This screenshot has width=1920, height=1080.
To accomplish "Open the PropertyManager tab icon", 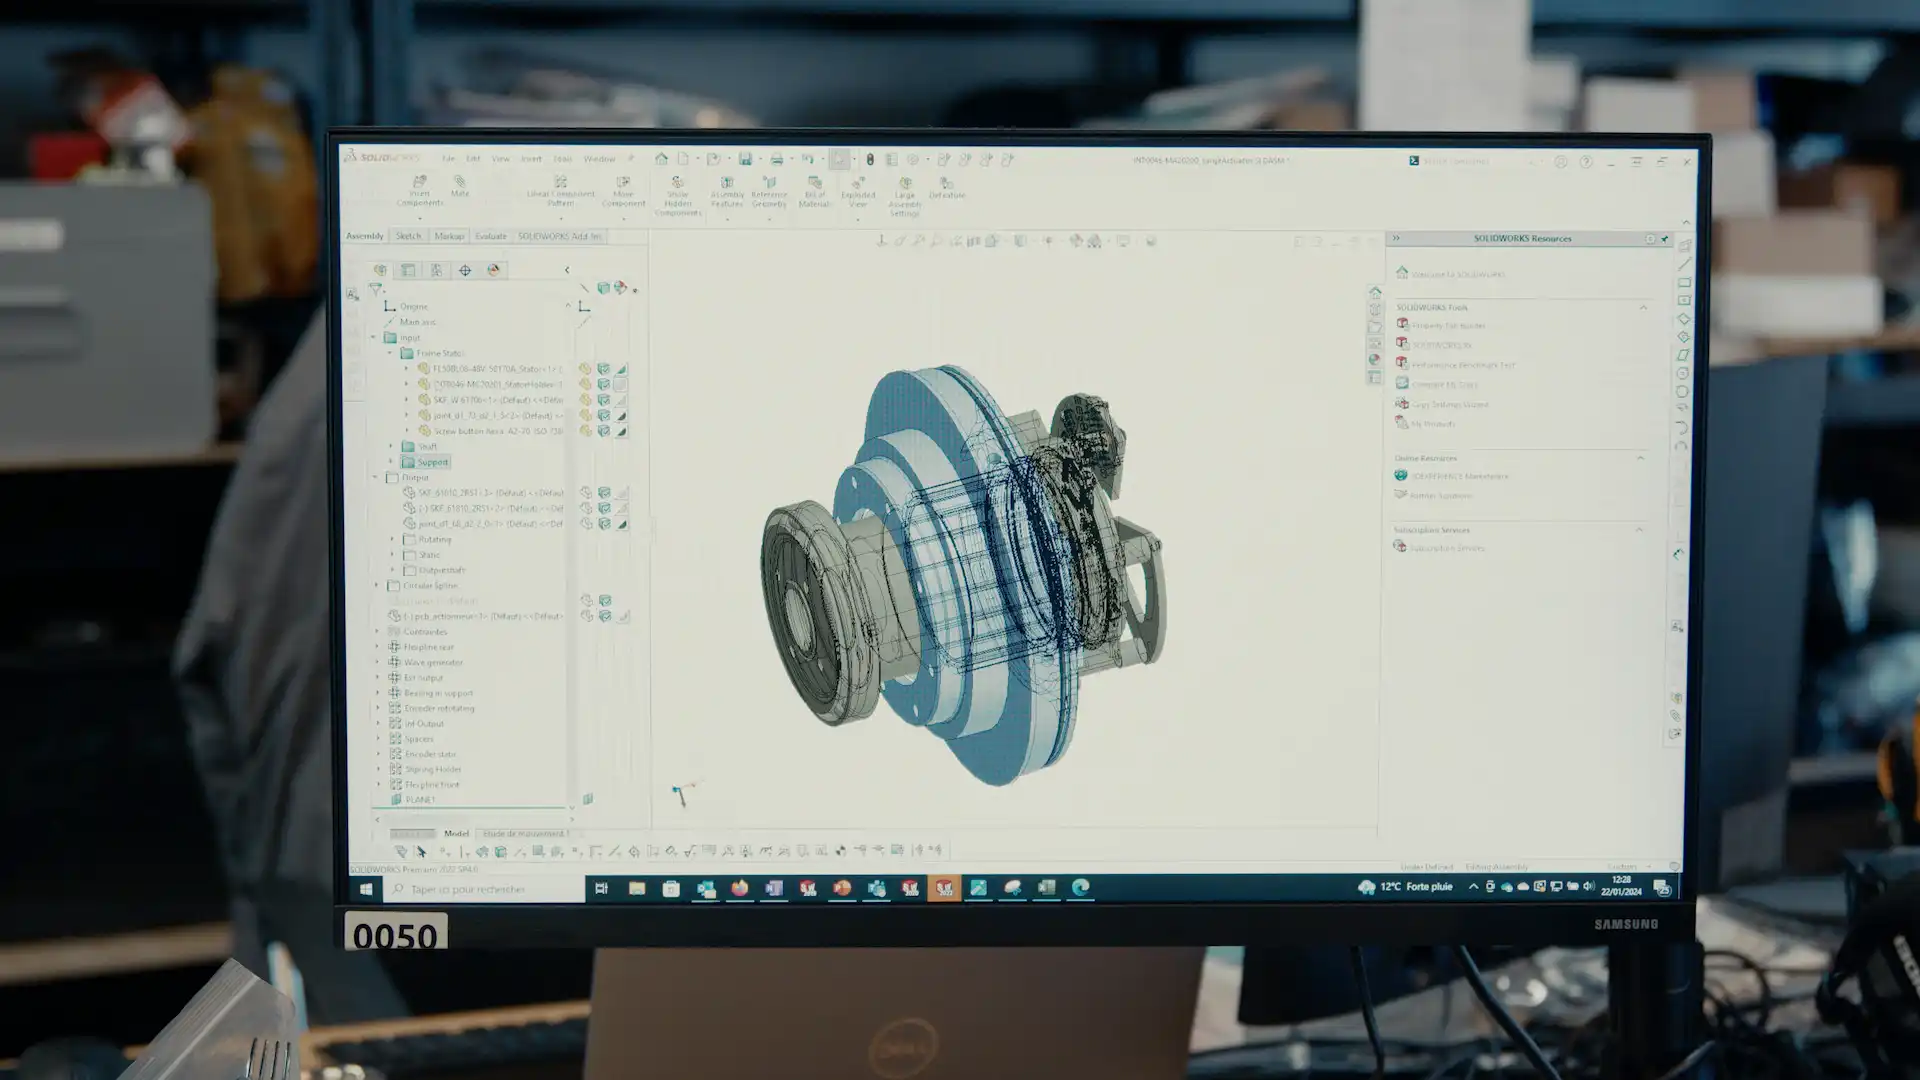I will coord(408,270).
